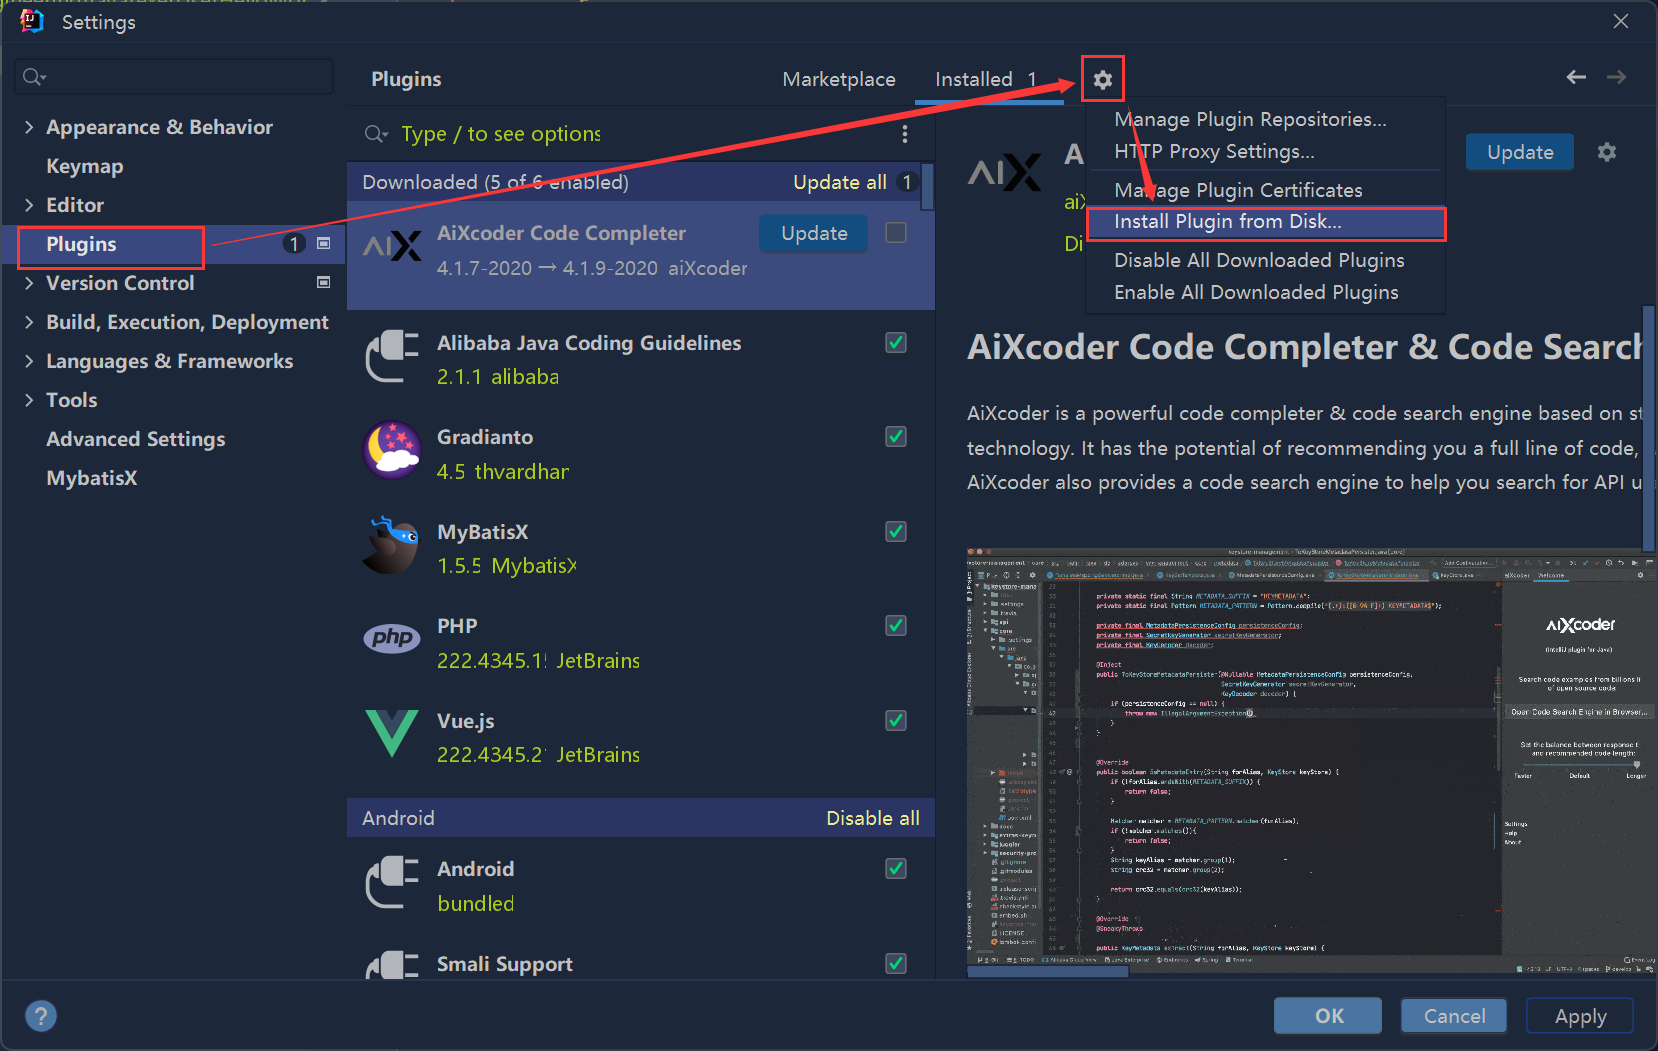
Task: Expand the Editor settings section
Action: pyautogui.click(x=29, y=205)
